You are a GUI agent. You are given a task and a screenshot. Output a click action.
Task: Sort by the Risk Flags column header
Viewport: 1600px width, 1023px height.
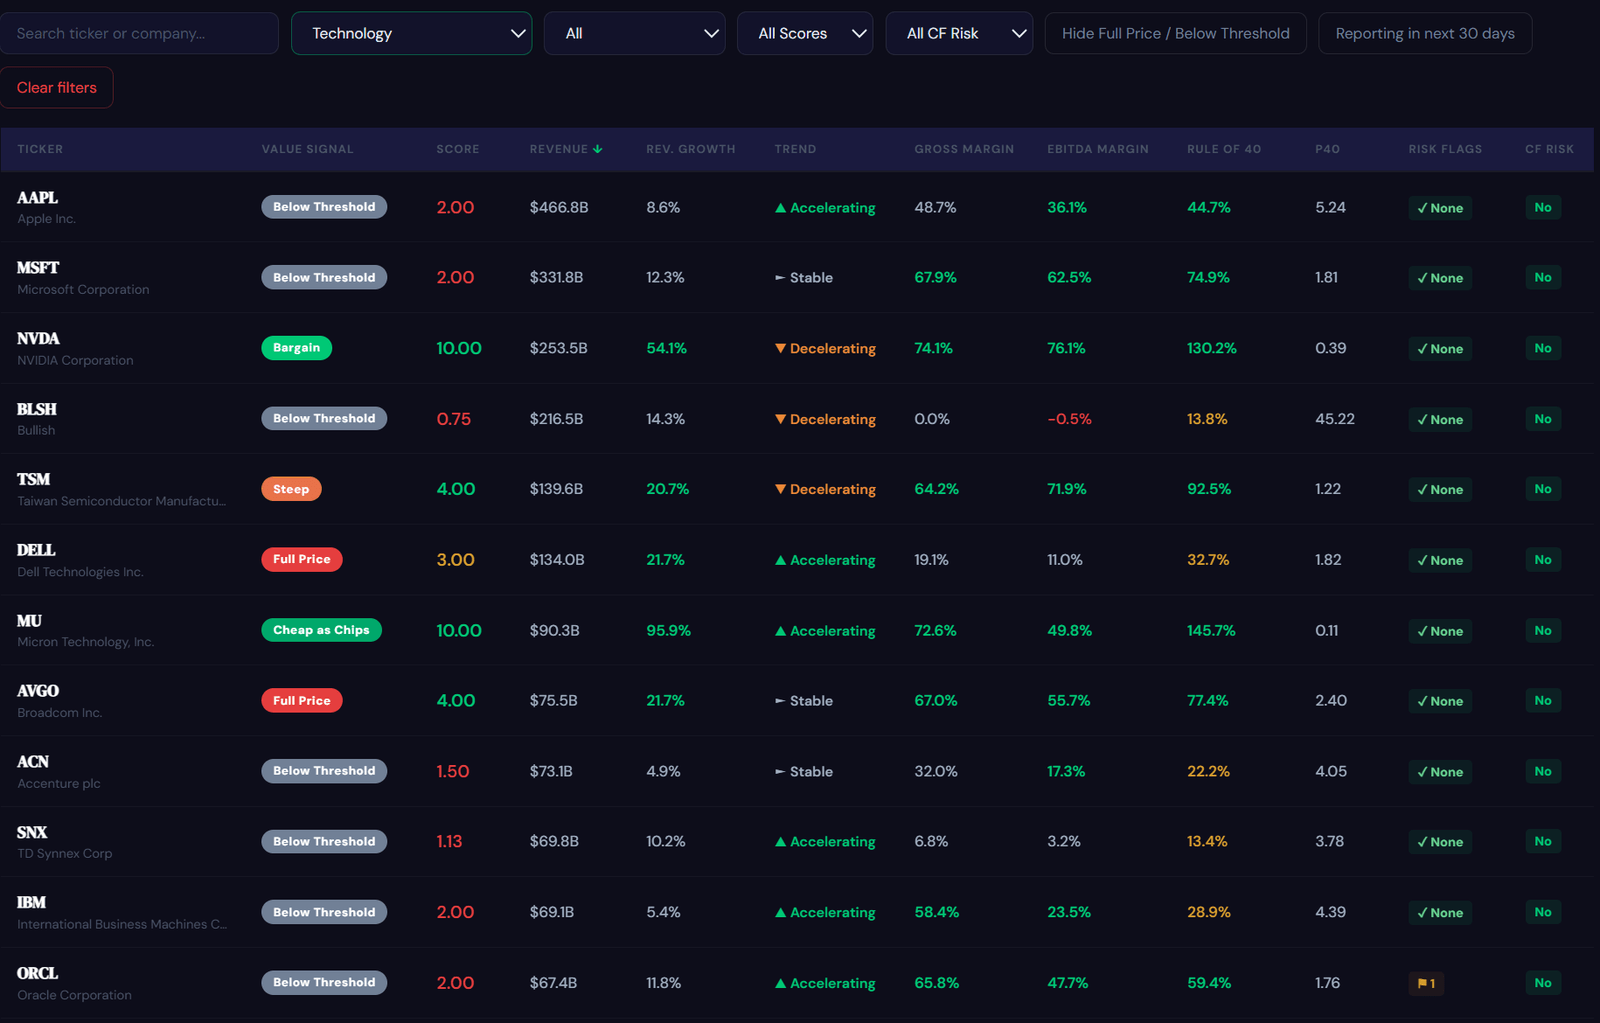[1445, 149]
